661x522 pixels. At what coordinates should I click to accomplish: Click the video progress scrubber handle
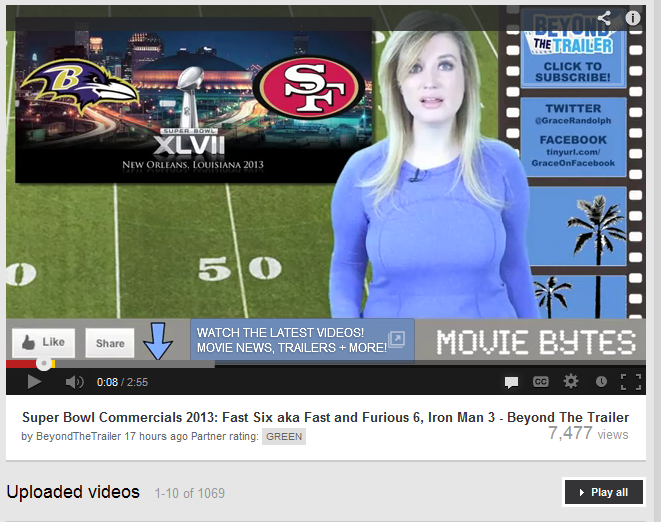click(x=44, y=363)
